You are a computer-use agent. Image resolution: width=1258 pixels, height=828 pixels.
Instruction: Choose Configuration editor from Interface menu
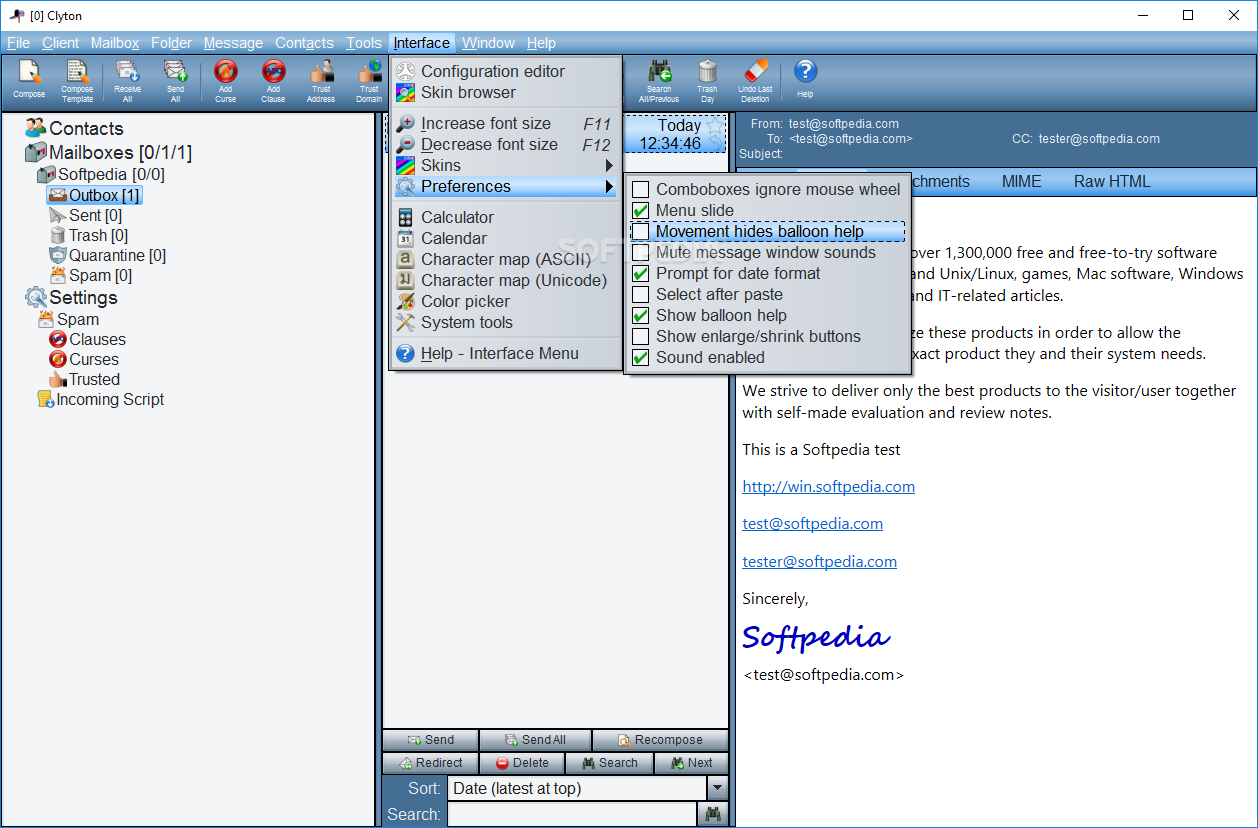coord(505,71)
